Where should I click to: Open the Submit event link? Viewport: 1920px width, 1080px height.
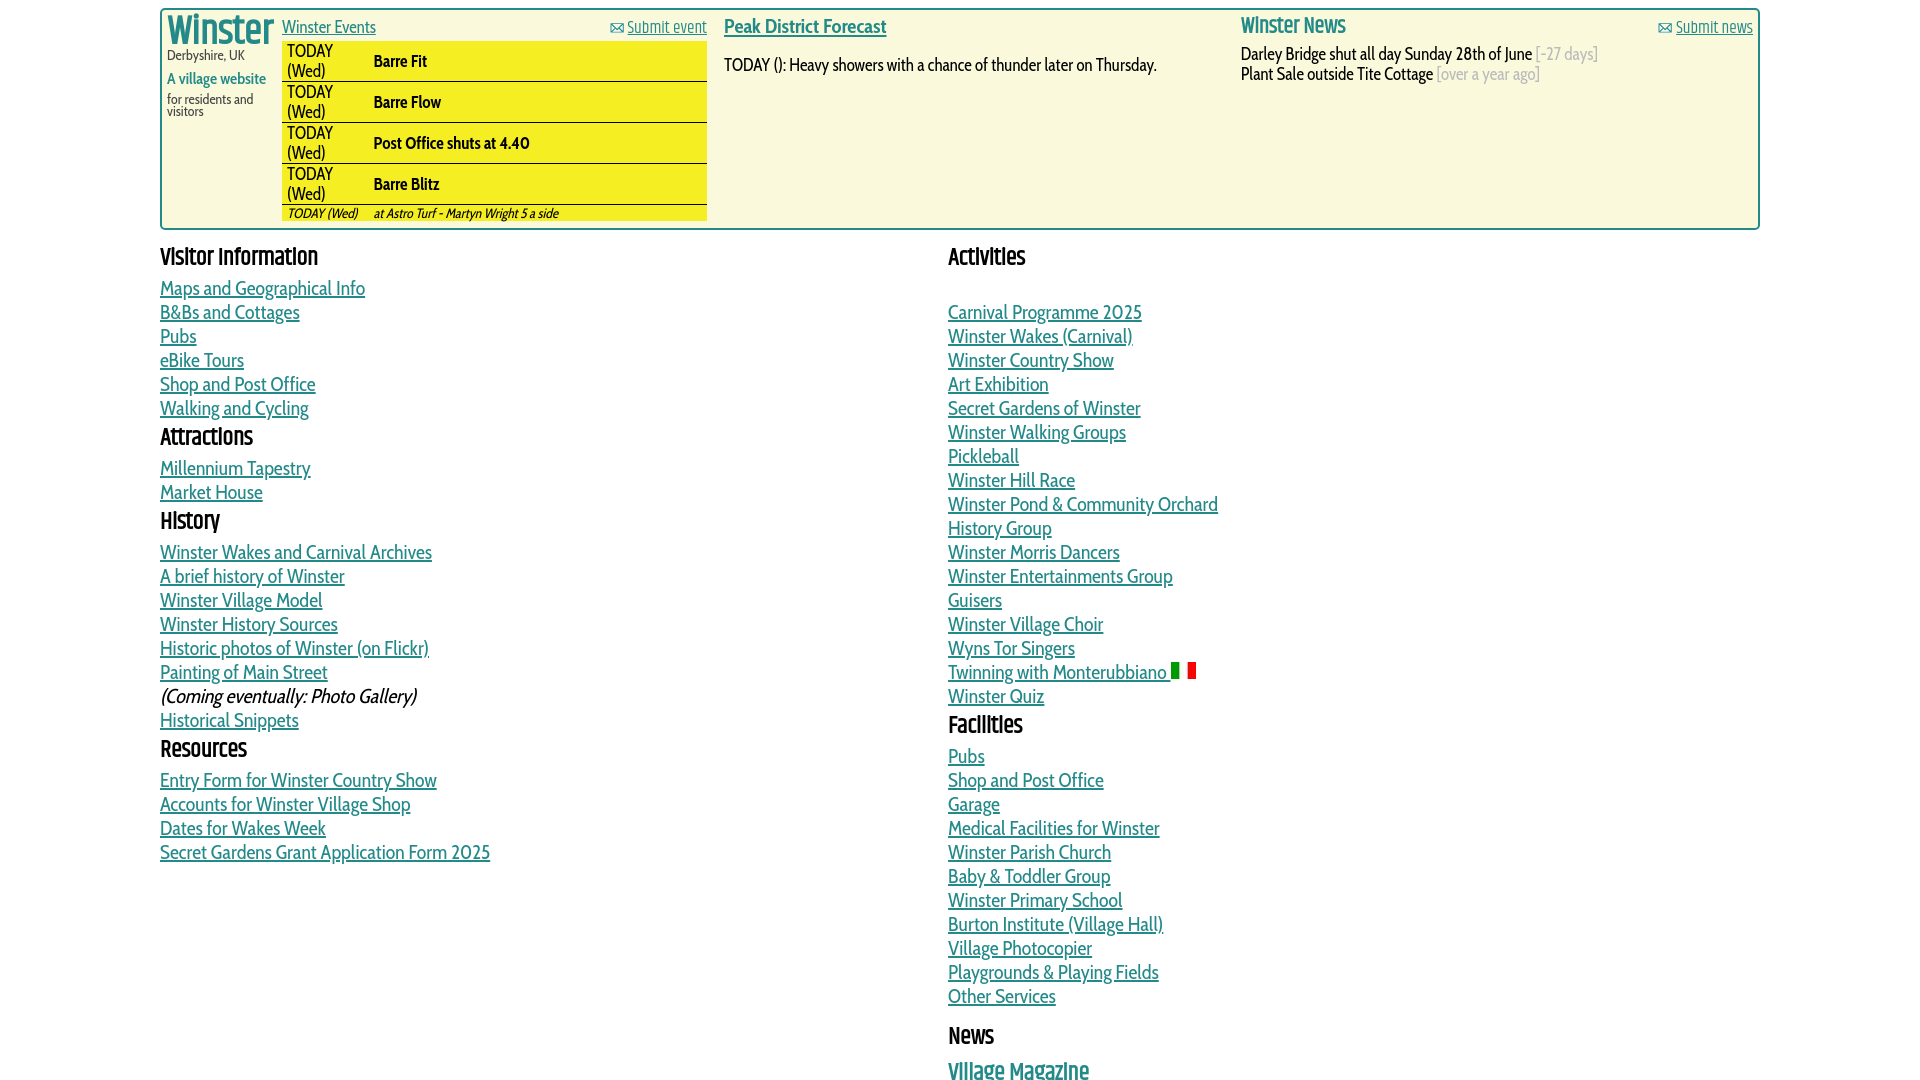pyautogui.click(x=666, y=27)
